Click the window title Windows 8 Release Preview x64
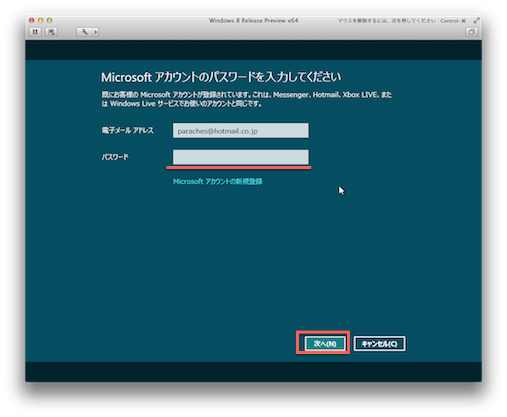The width and height of the screenshot is (507, 417). coord(253,21)
